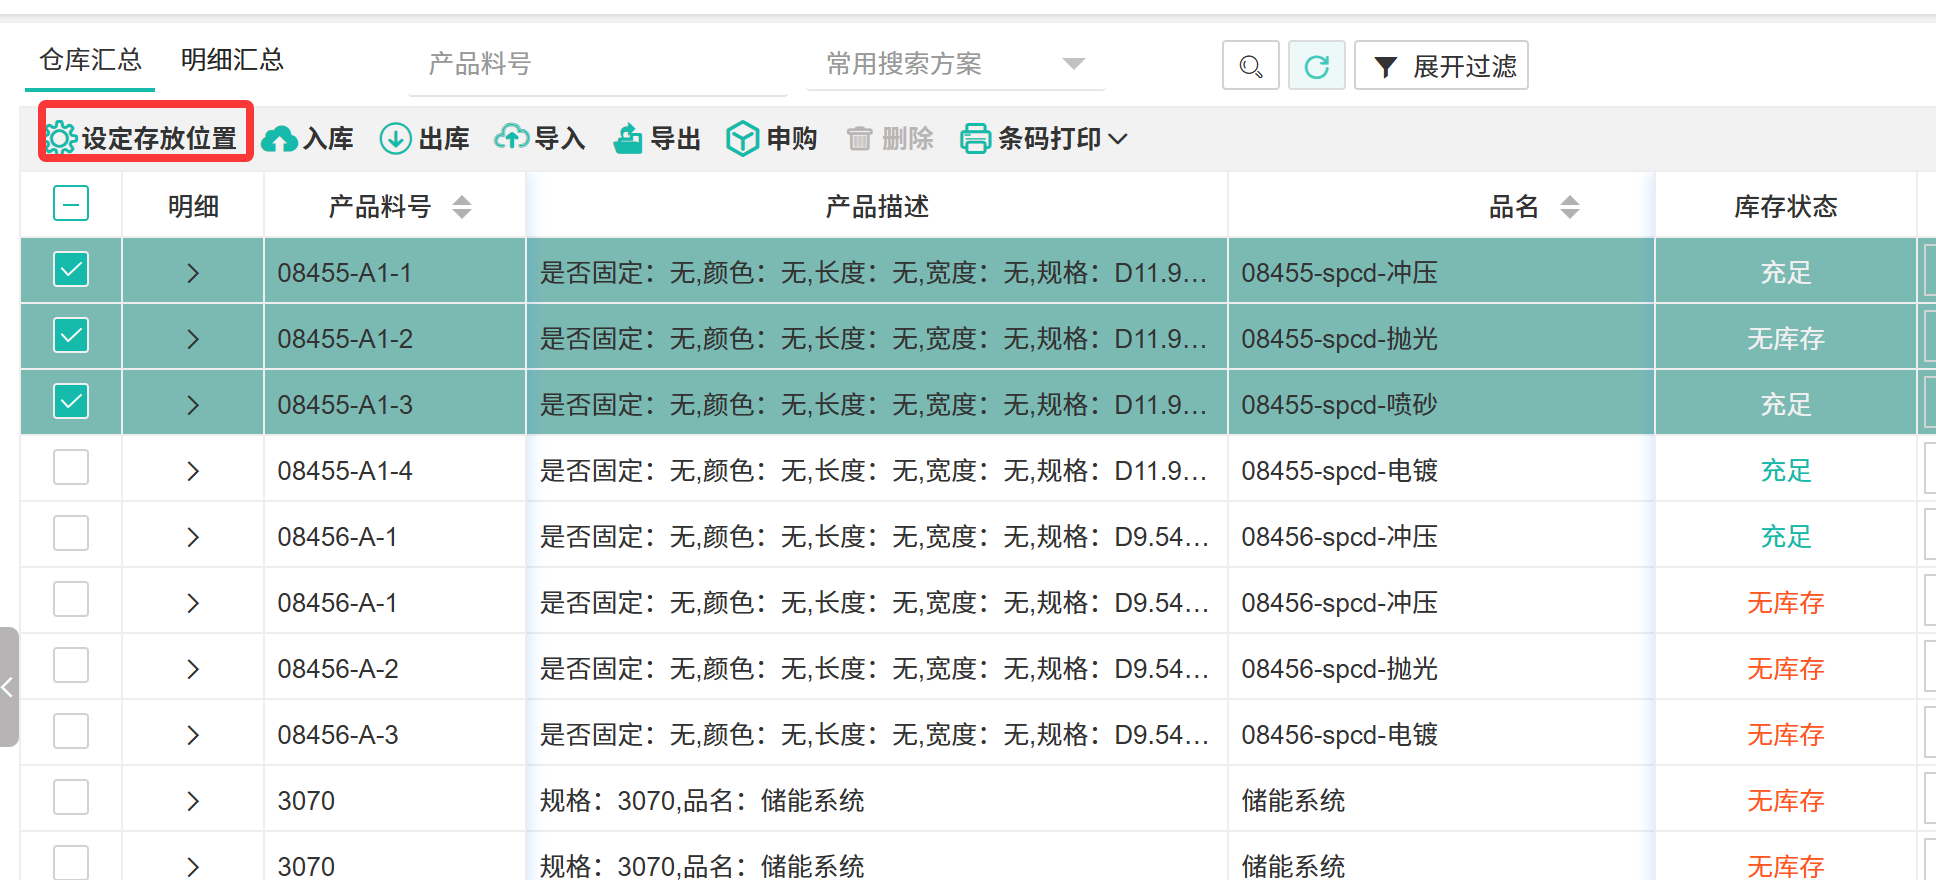Image resolution: width=1936 pixels, height=880 pixels.
Task: Switch to the 明细汇总 tab
Action: [232, 60]
